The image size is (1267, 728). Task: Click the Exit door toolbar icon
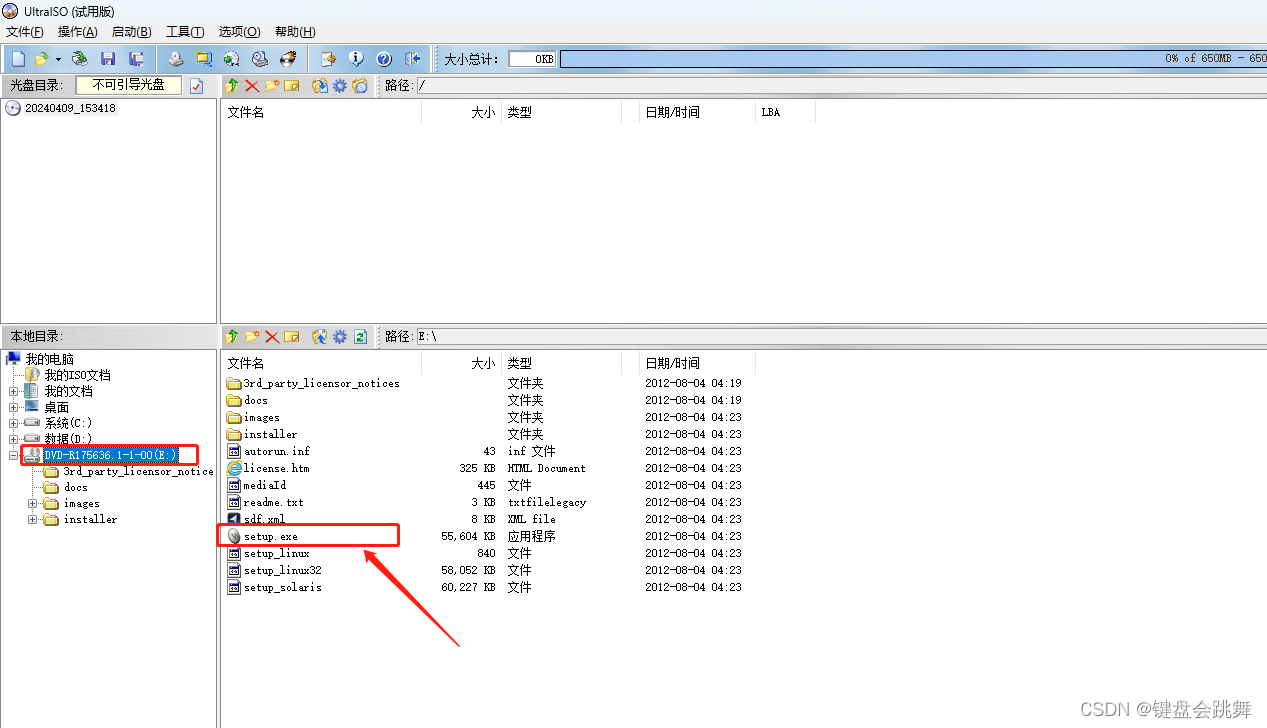pos(411,59)
